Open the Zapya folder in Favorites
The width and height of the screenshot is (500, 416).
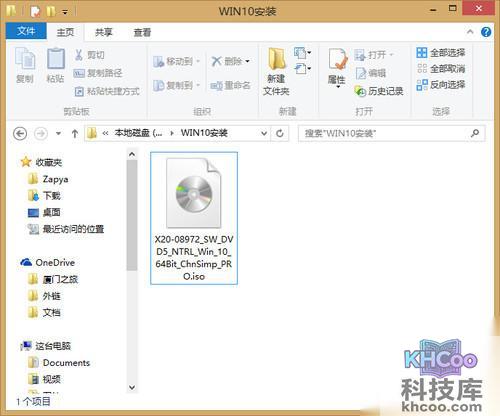coord(48,179)
